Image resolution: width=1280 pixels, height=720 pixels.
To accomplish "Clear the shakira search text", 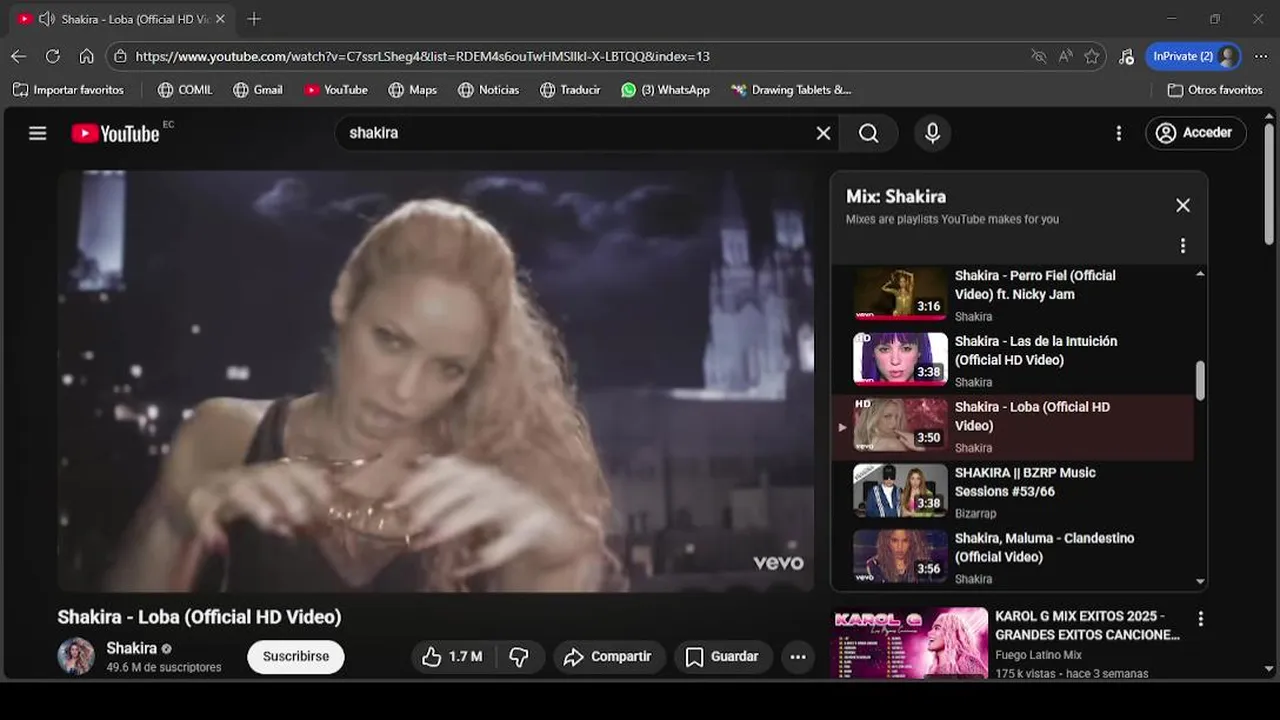I will [x=823, y=133].
